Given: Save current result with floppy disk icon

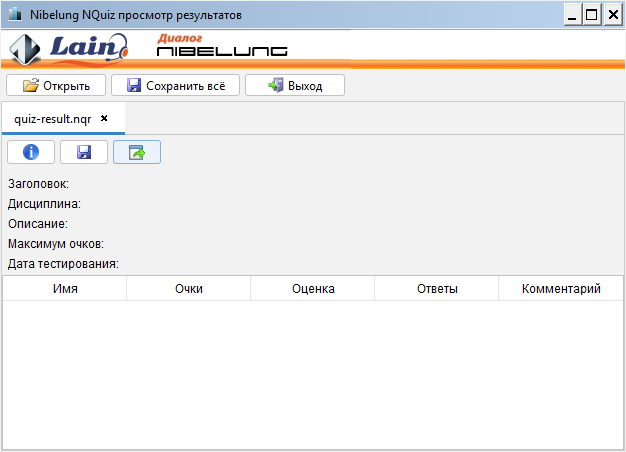Looking at the screenshot, I should 84,152.
